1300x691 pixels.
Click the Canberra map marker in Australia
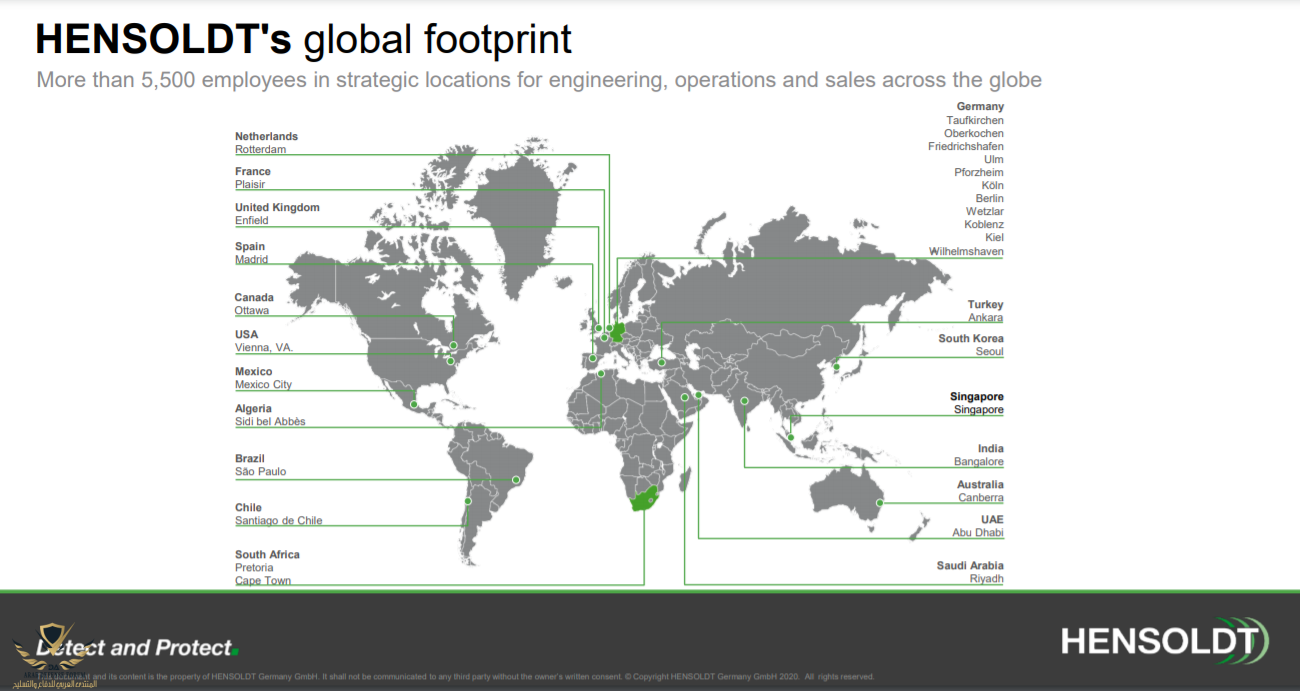tap(880, 503)
